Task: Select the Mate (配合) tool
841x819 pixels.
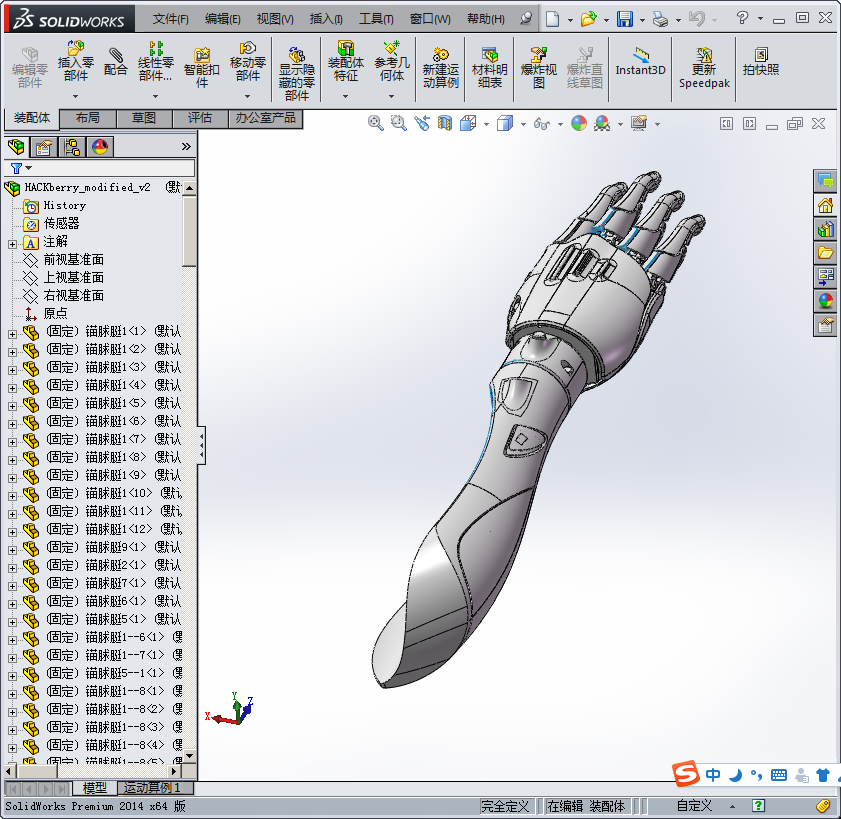Action: 115,62
